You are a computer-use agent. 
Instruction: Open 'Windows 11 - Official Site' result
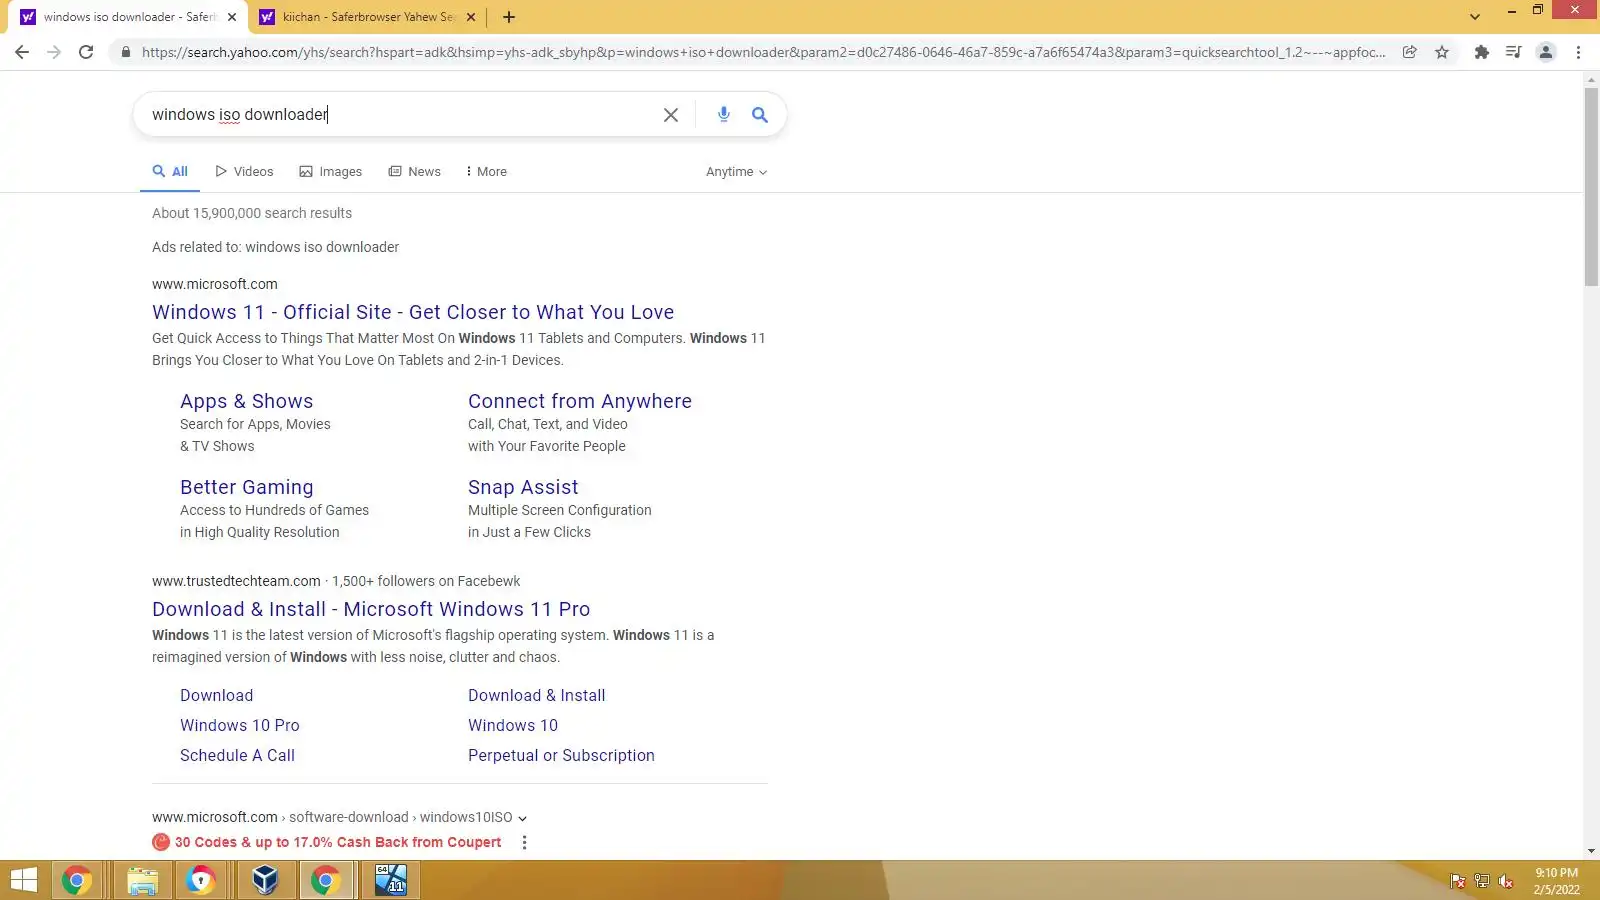[x=413, y=313]
